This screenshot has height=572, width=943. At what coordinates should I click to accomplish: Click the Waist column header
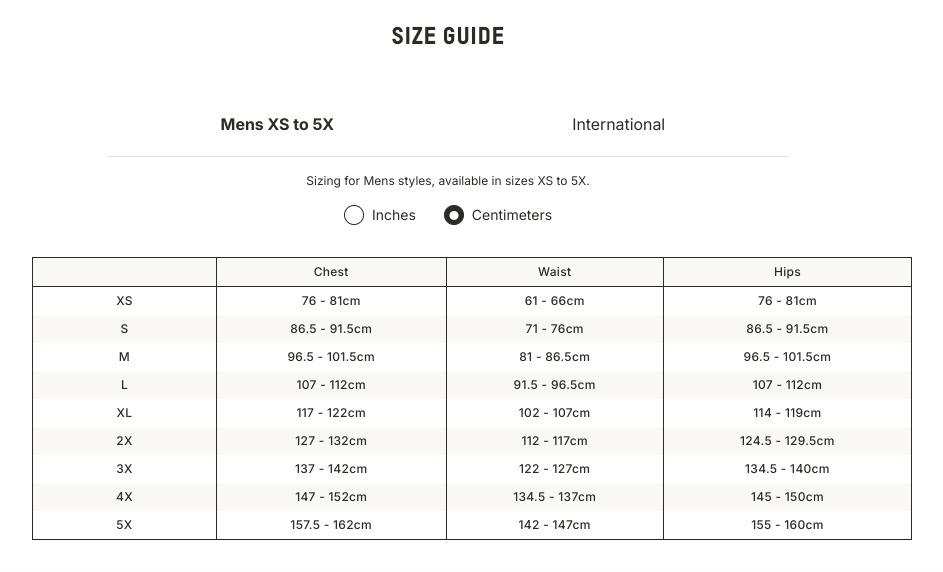pyautogui.click(x=554, y=272)
